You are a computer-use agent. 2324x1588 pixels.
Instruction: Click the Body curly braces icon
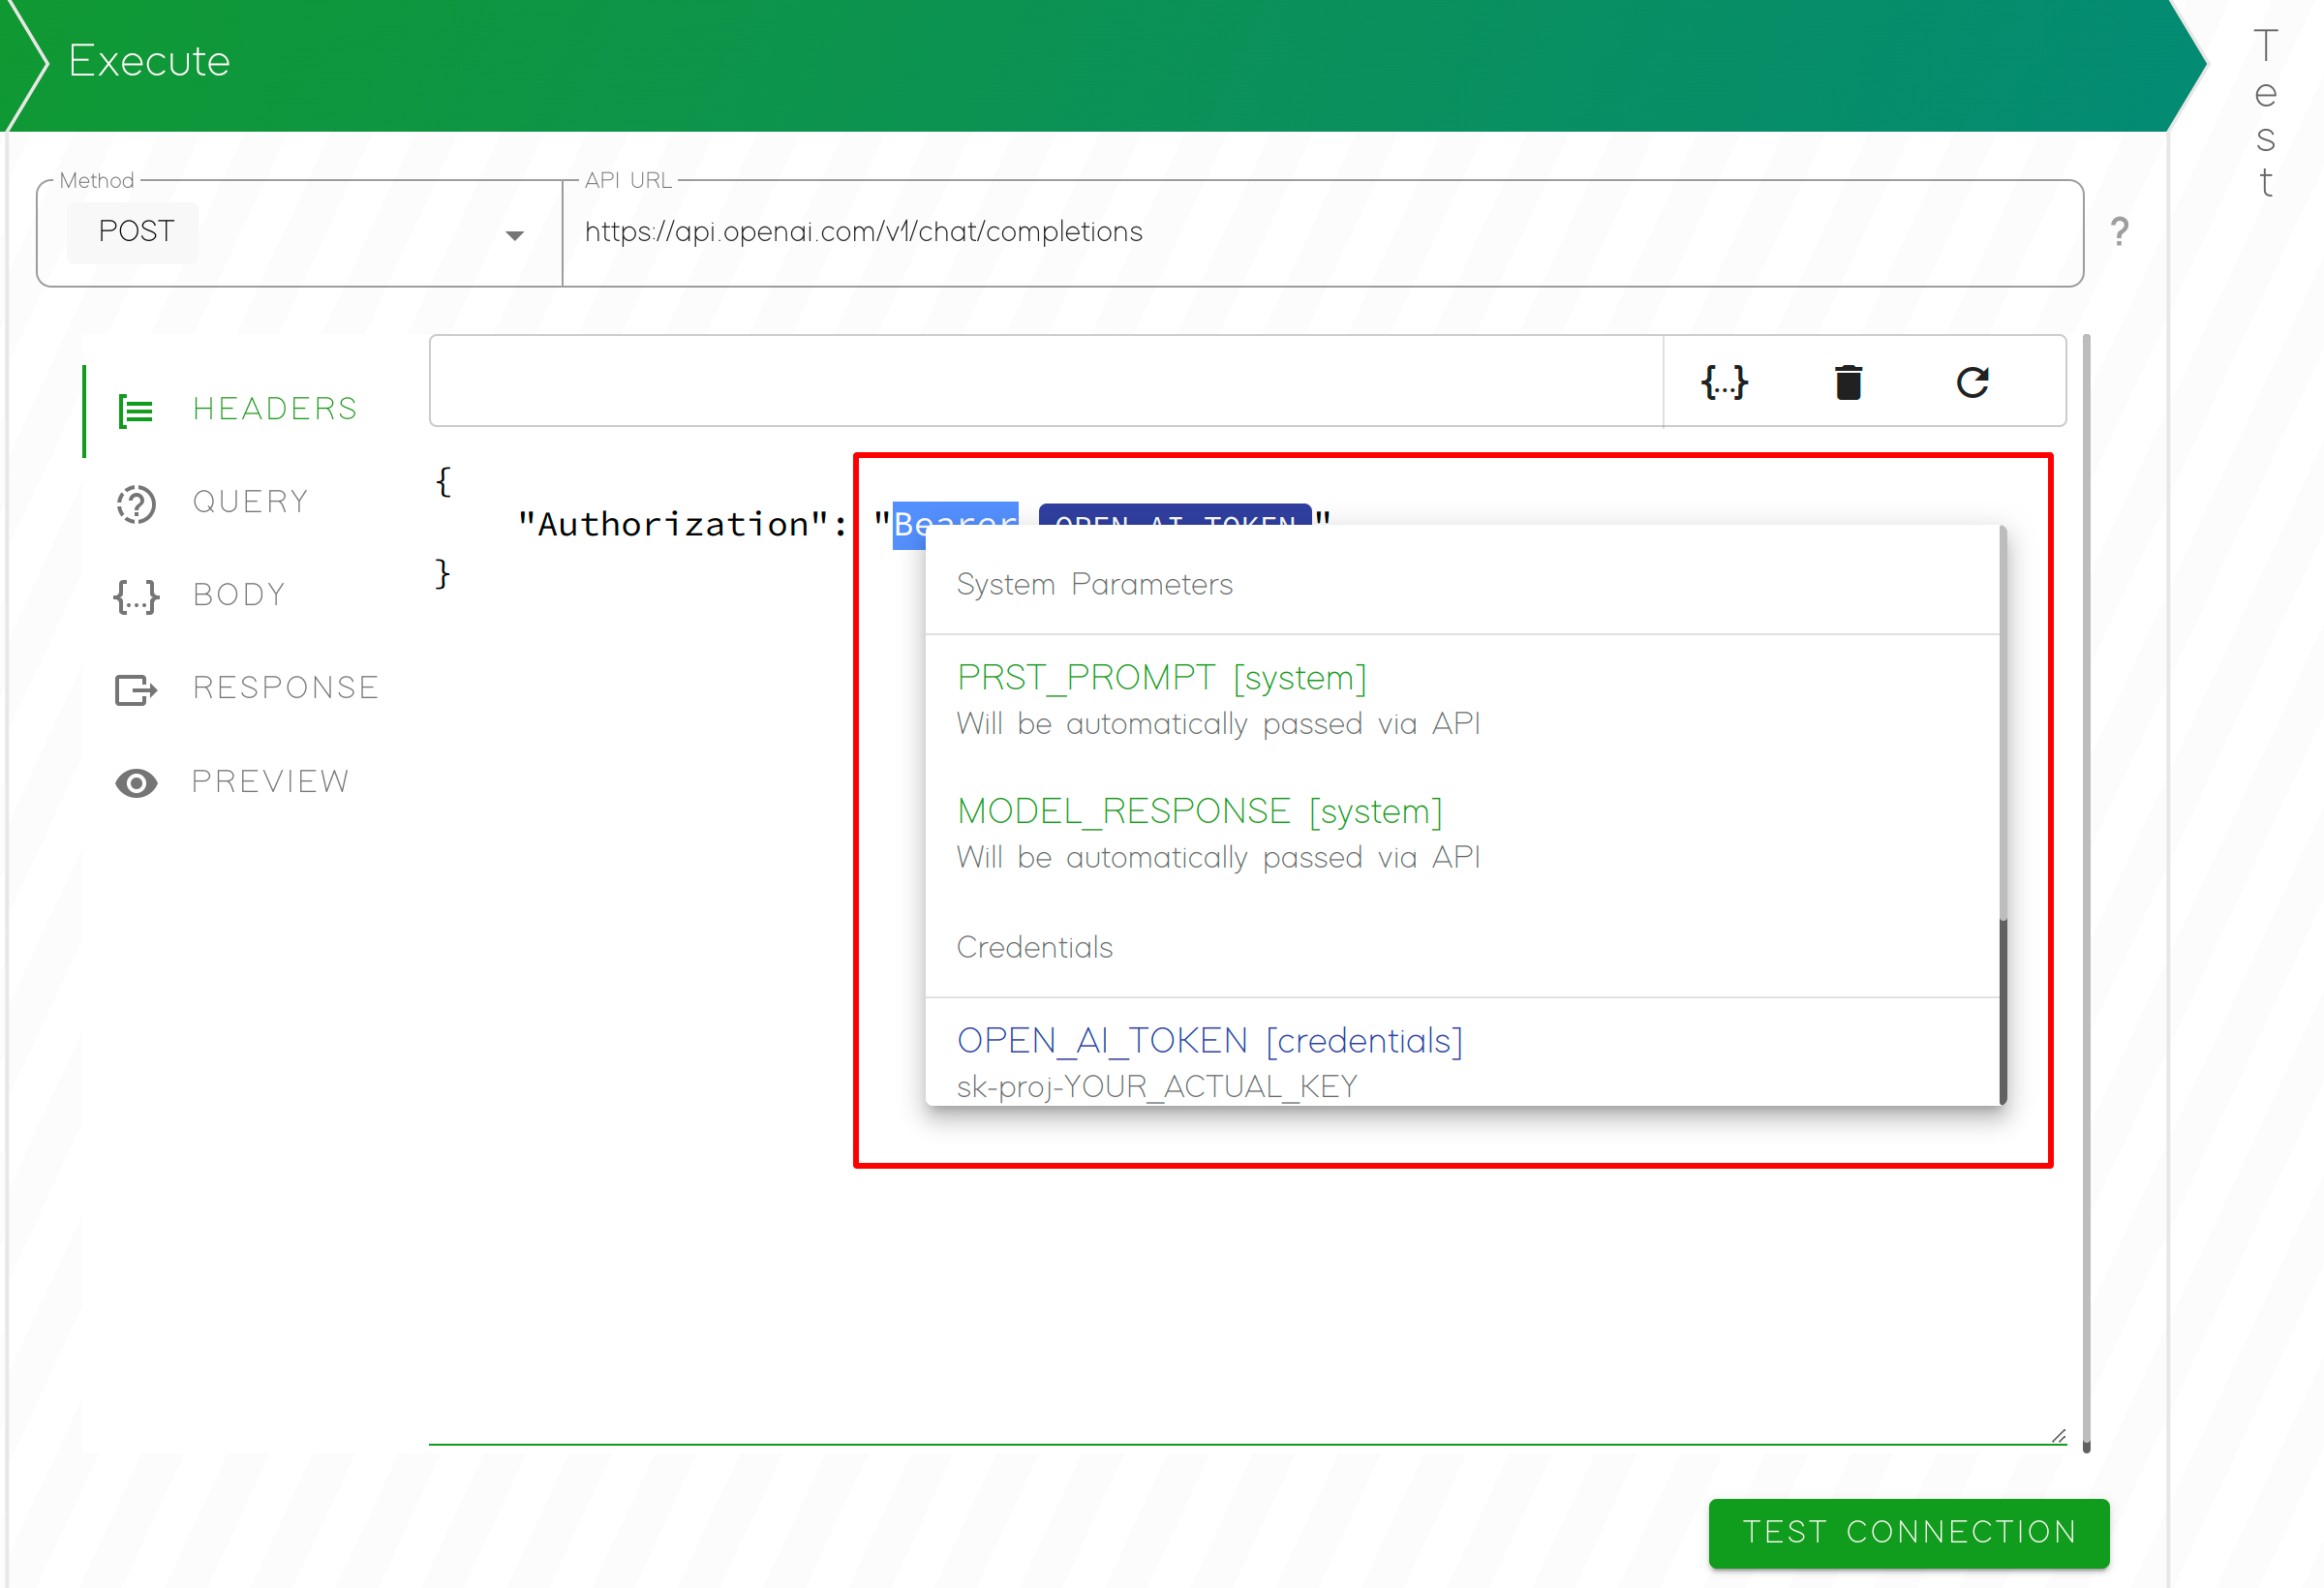pos(135,596)
